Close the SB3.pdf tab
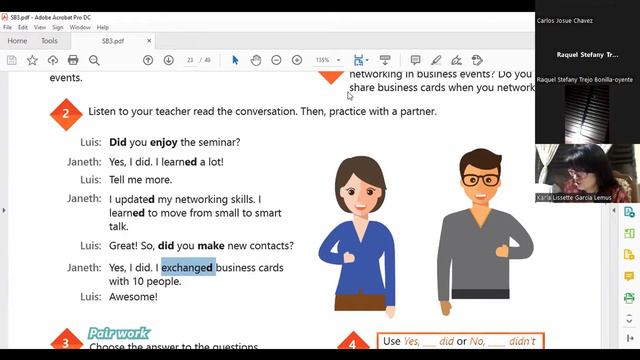 coord(149,41)
